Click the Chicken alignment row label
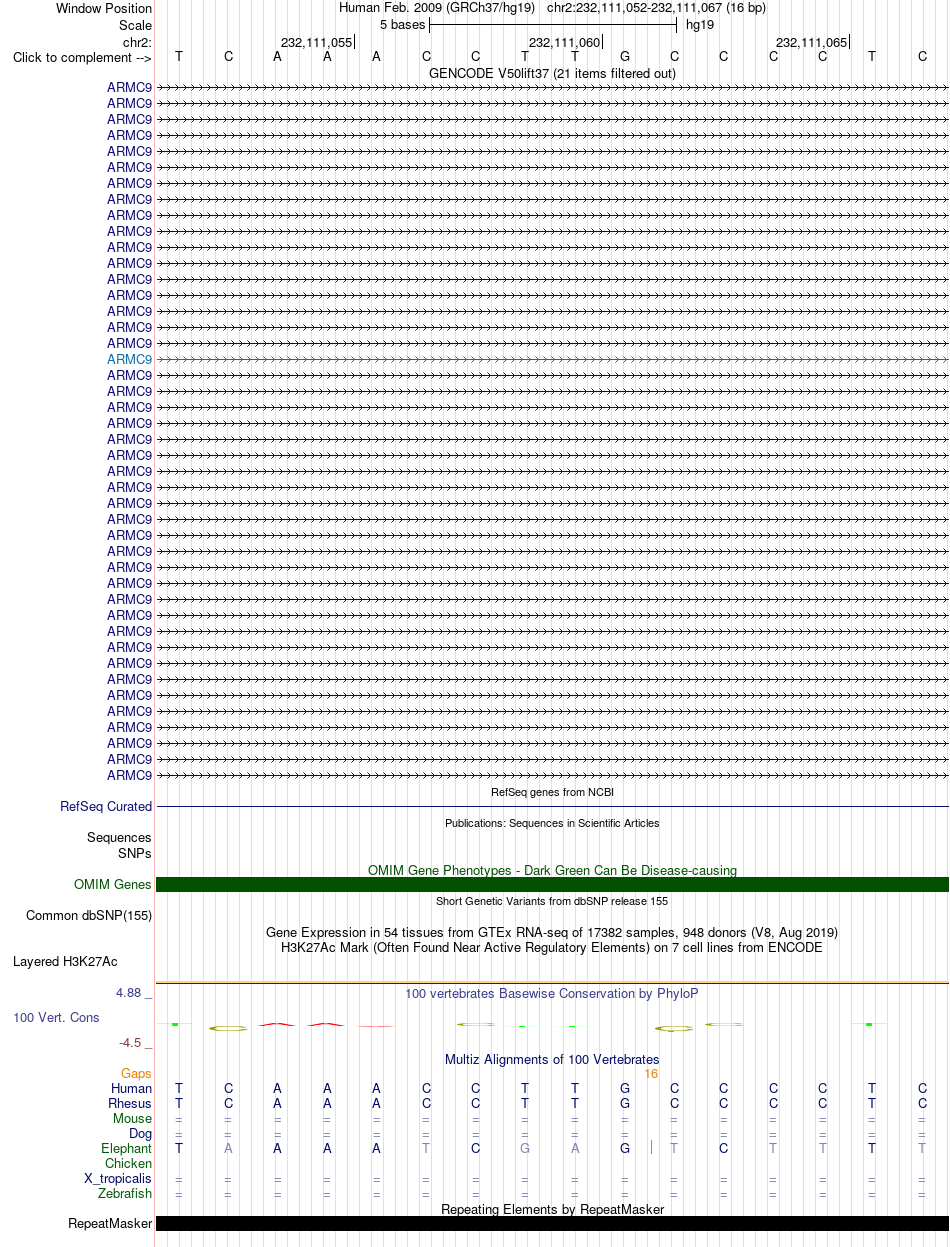Viewport: 950px width, 1247px height. point(128,1163)
